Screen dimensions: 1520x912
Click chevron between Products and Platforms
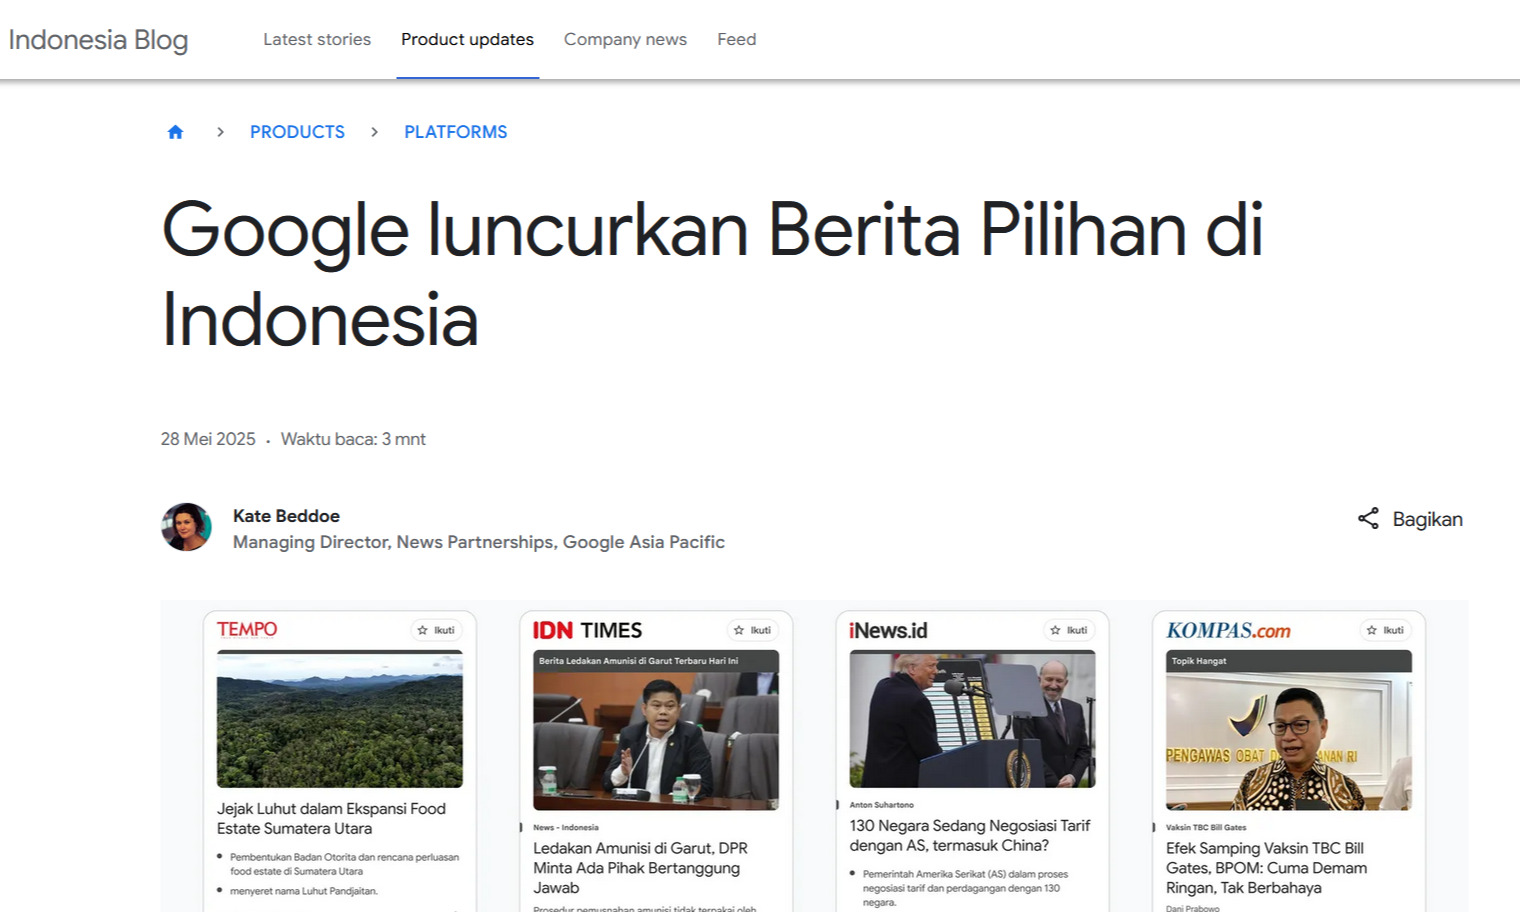[x=374, y=132]
